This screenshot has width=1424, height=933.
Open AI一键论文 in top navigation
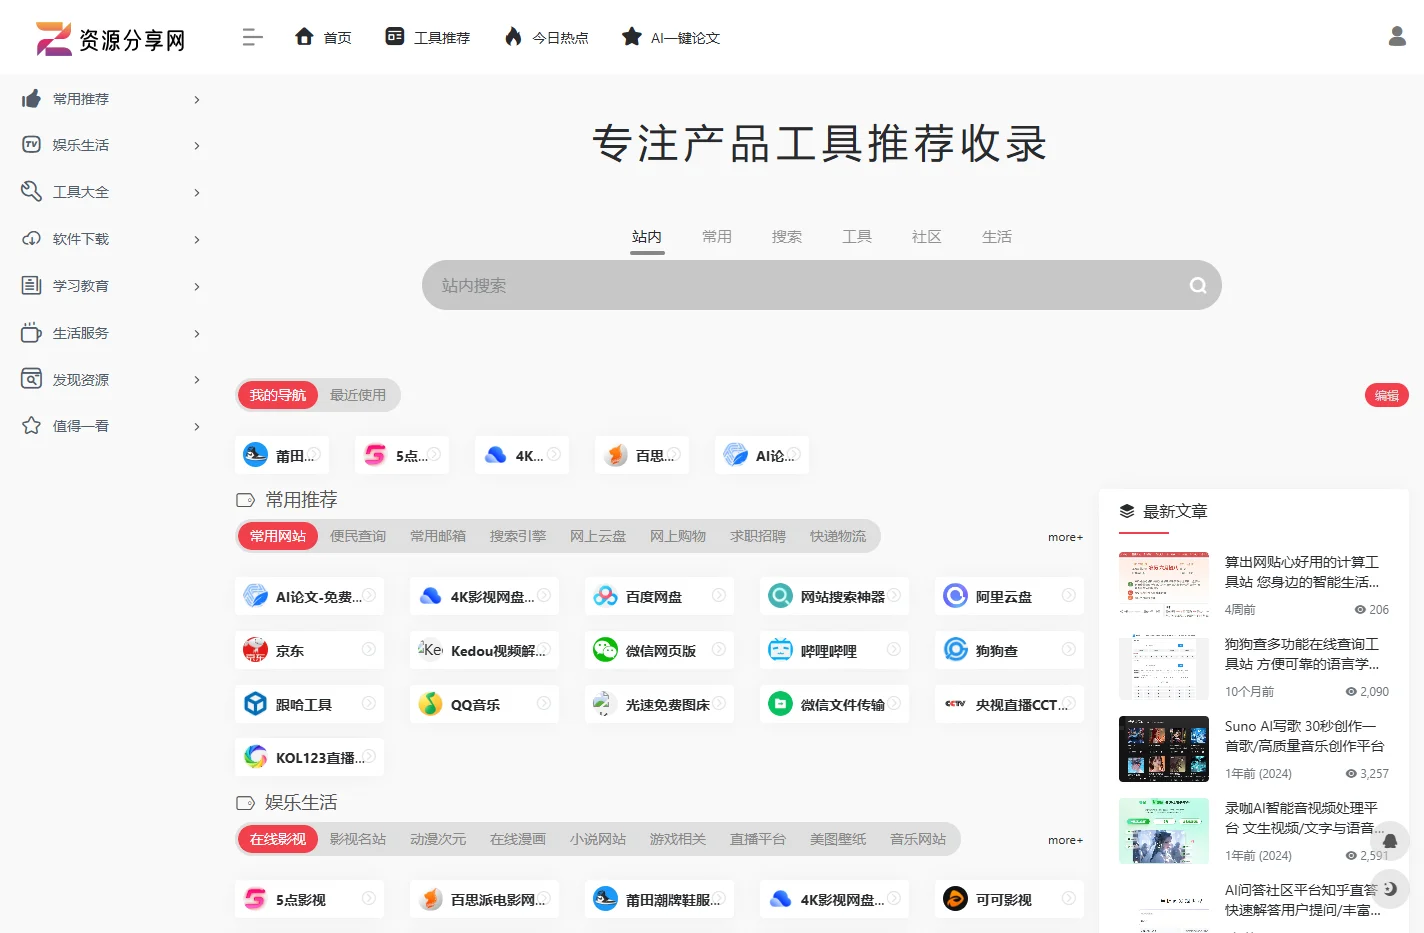tap(671, 37)
